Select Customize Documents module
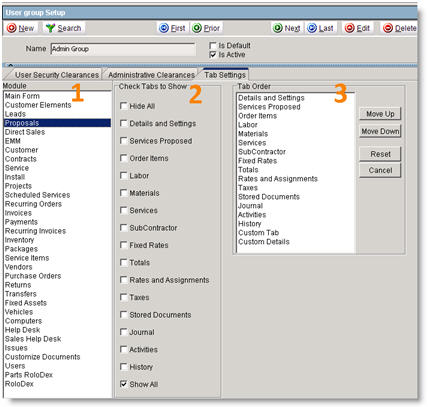Screen dimensions: 428x407 57,357
